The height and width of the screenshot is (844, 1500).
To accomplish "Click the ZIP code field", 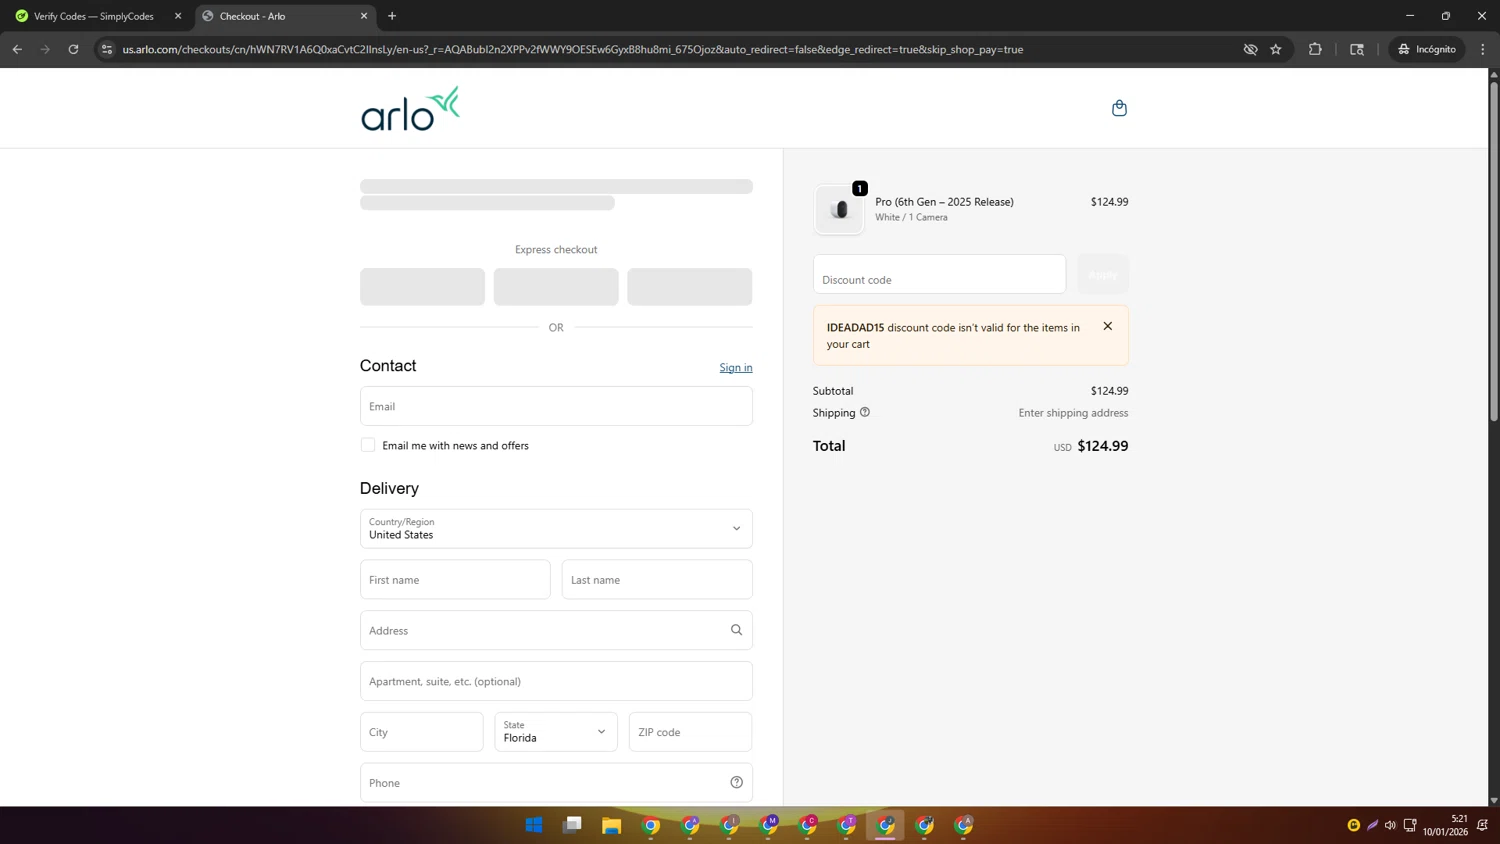I will tap(690, 731).
